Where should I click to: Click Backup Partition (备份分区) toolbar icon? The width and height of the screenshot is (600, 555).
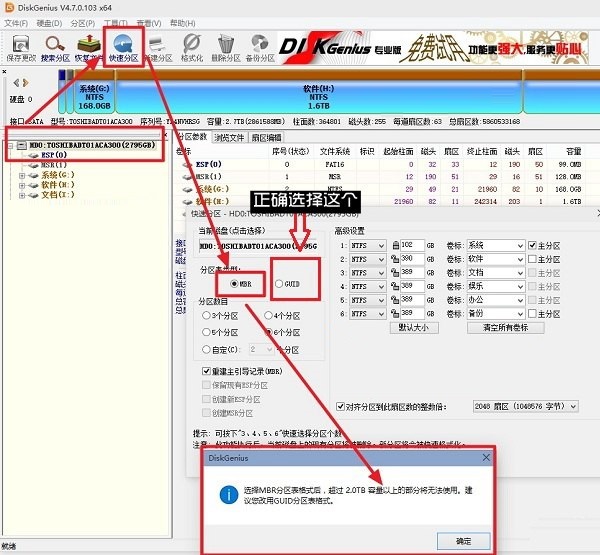pyautogui.click(x=260, y=48)
